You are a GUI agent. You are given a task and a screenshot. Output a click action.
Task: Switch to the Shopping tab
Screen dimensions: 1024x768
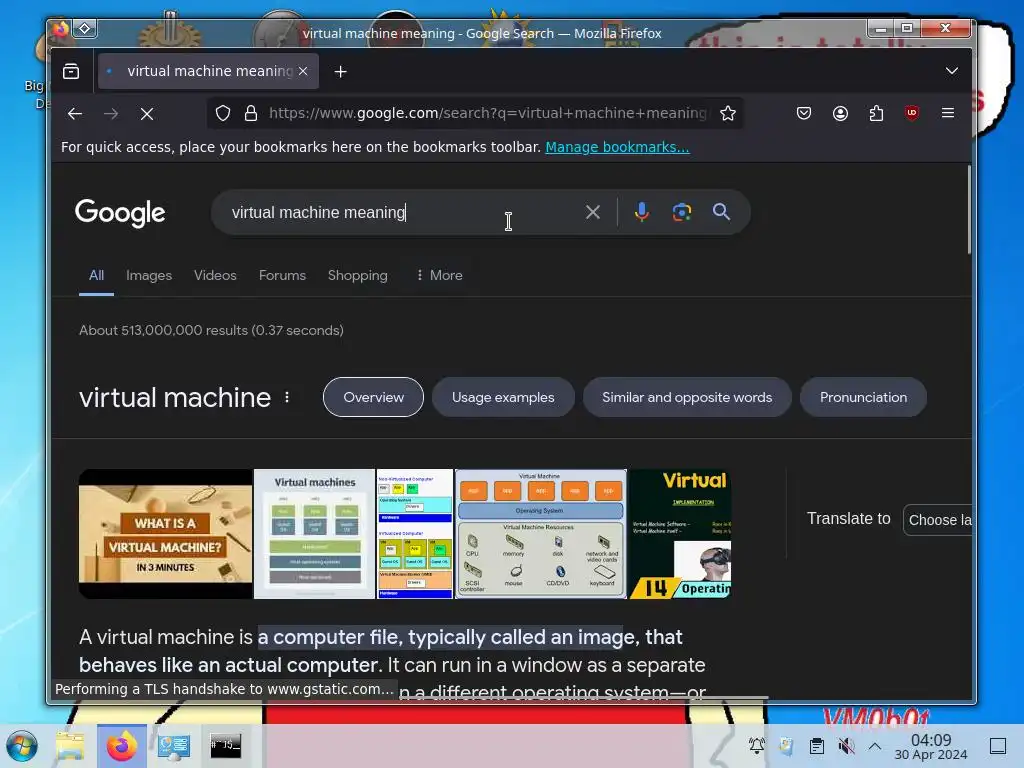(x=357, y=276)
